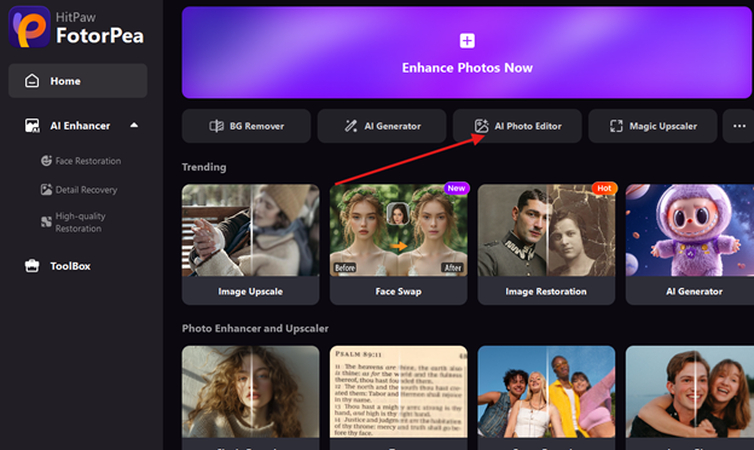Click the Face Restoration icon
The height and width of the screenshot is (450, 754).
46,160
